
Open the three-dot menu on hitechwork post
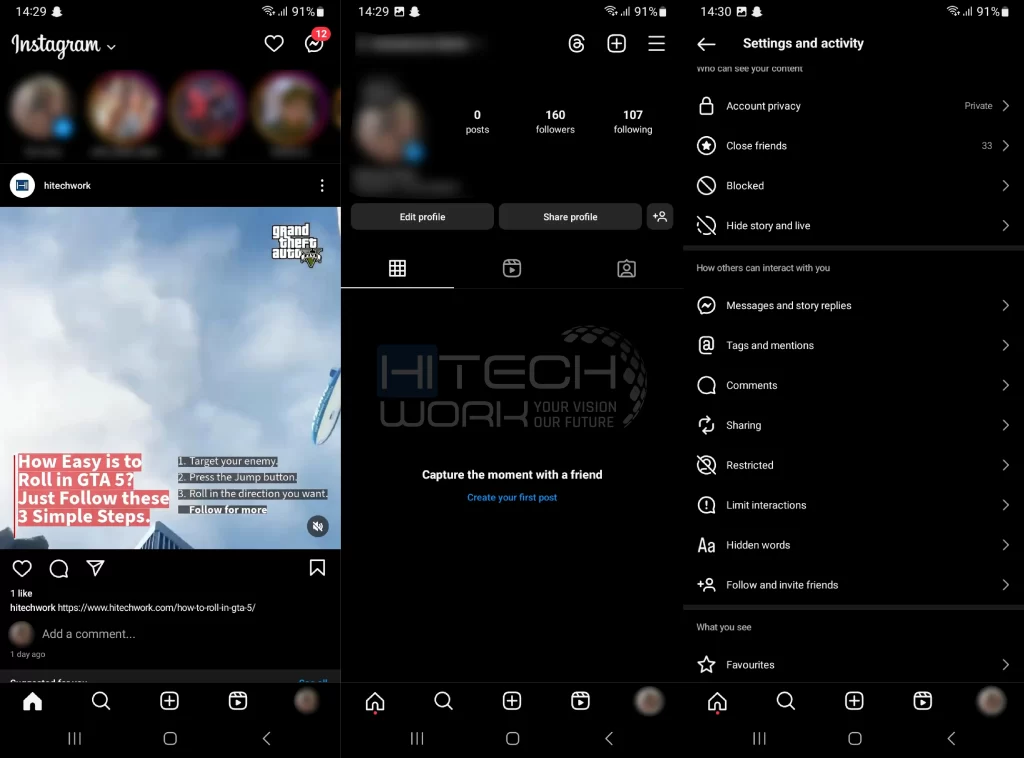pos(322,185)
